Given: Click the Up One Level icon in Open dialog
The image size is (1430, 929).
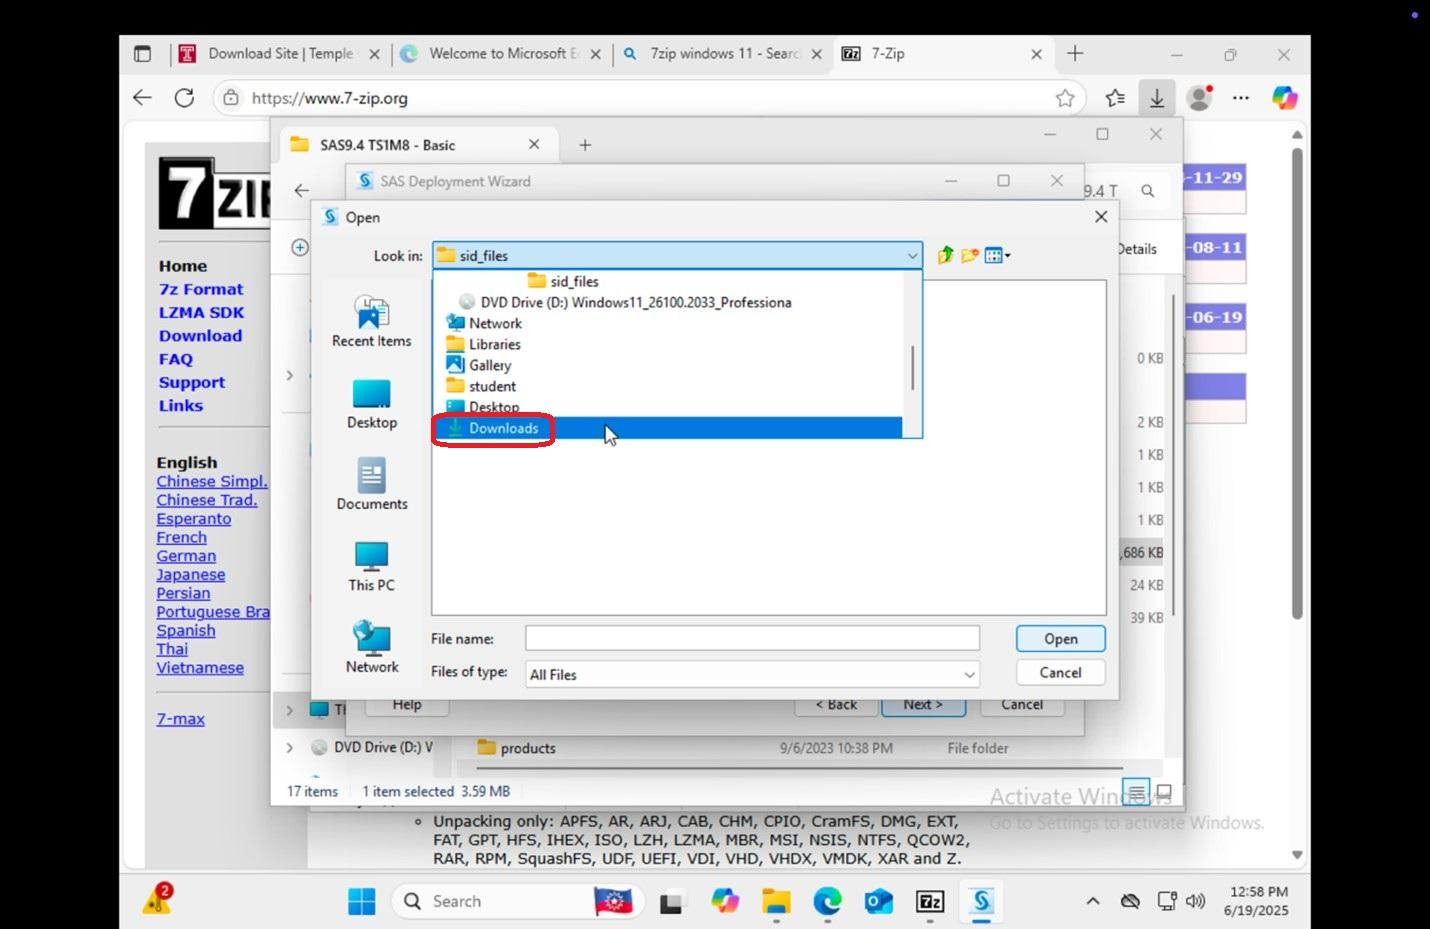Looking at the screenshot, I should (x=945, y=255).
